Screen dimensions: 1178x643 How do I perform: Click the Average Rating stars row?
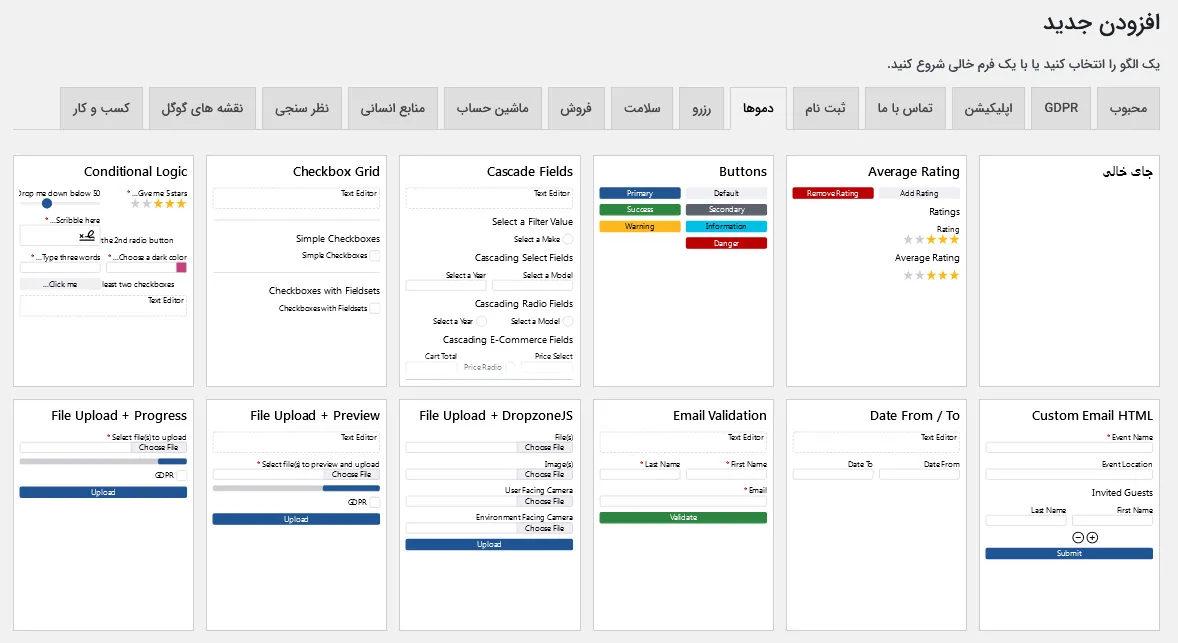[932, 276]
